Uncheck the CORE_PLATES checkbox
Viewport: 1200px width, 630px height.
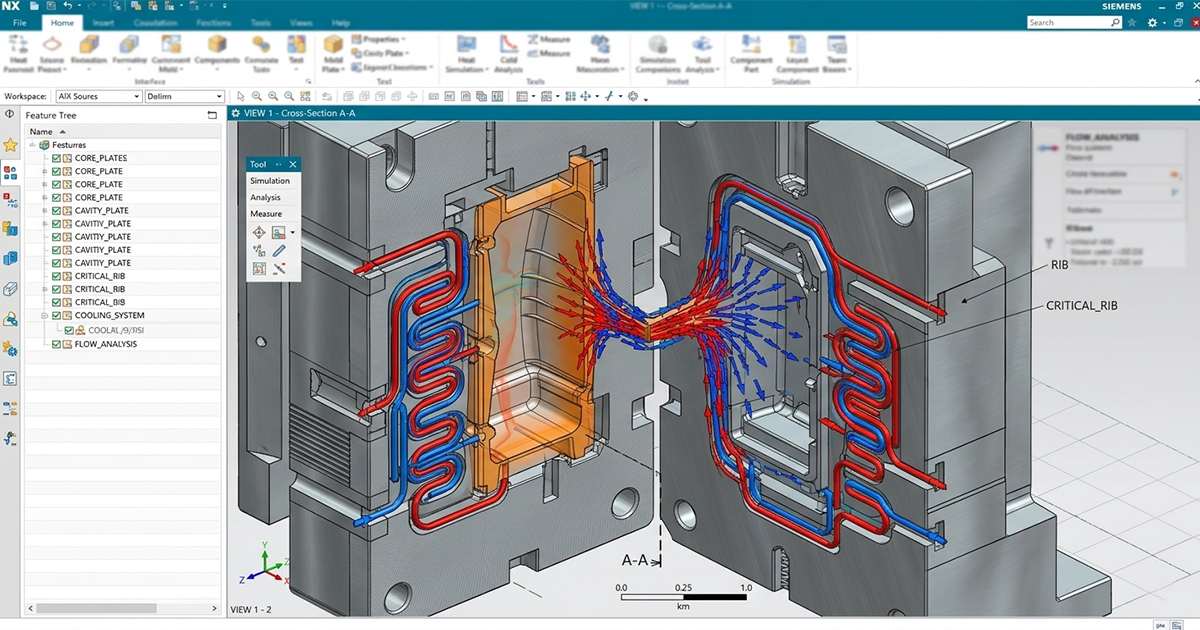(x=57, y=158)
